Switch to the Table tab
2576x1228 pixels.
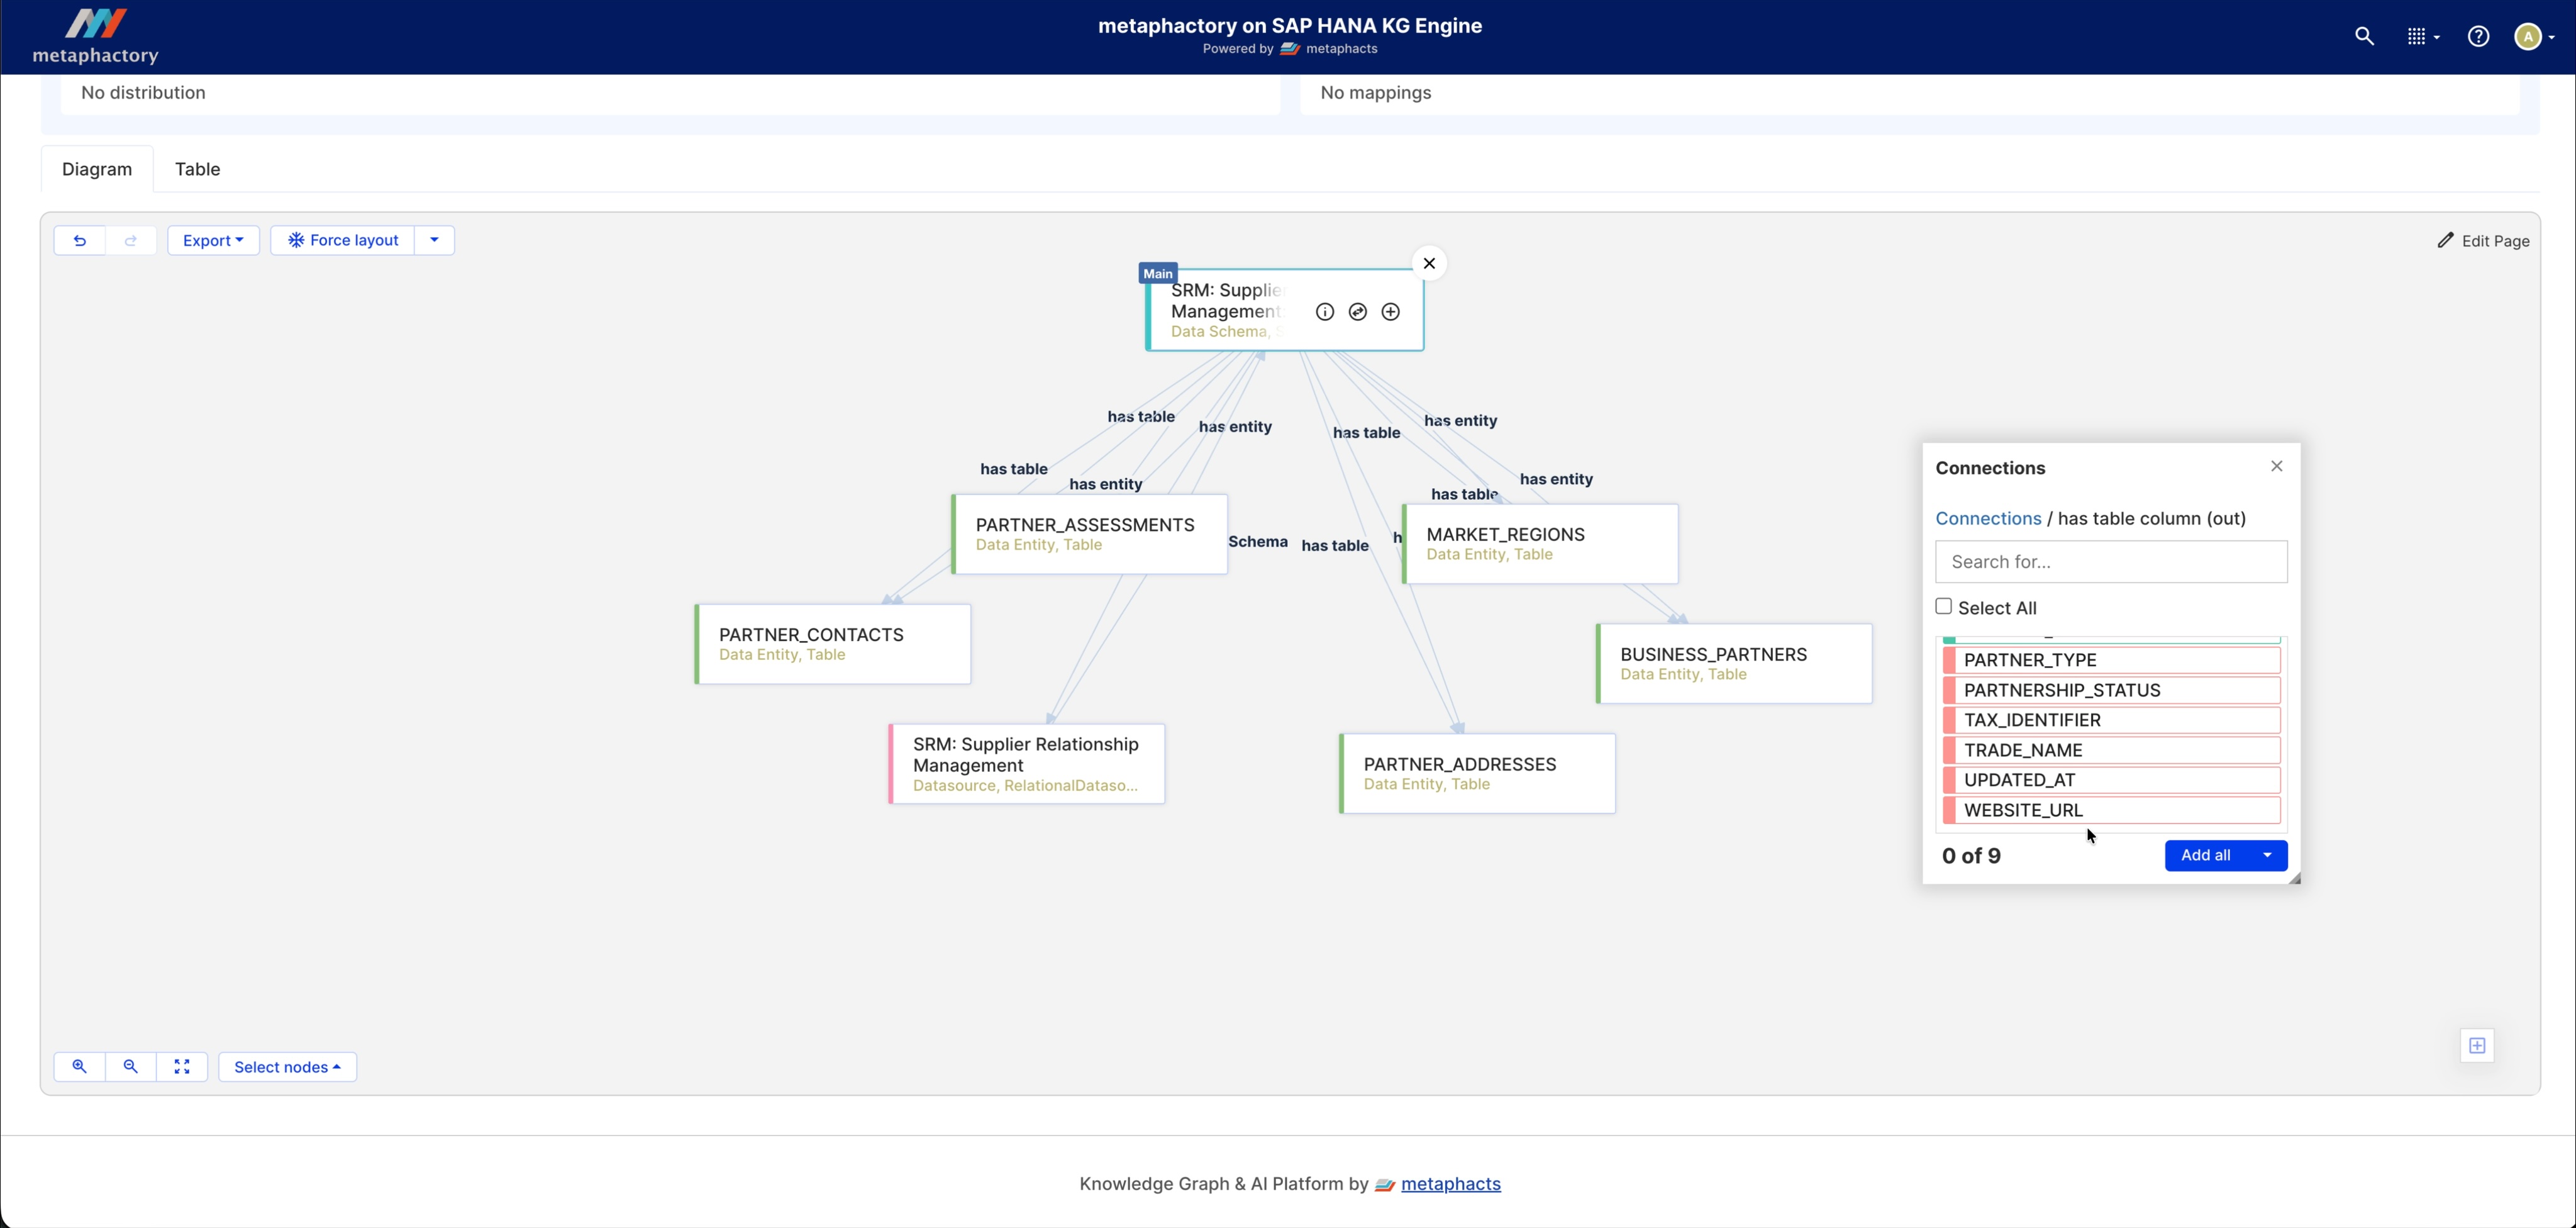[x=197, y=169]
